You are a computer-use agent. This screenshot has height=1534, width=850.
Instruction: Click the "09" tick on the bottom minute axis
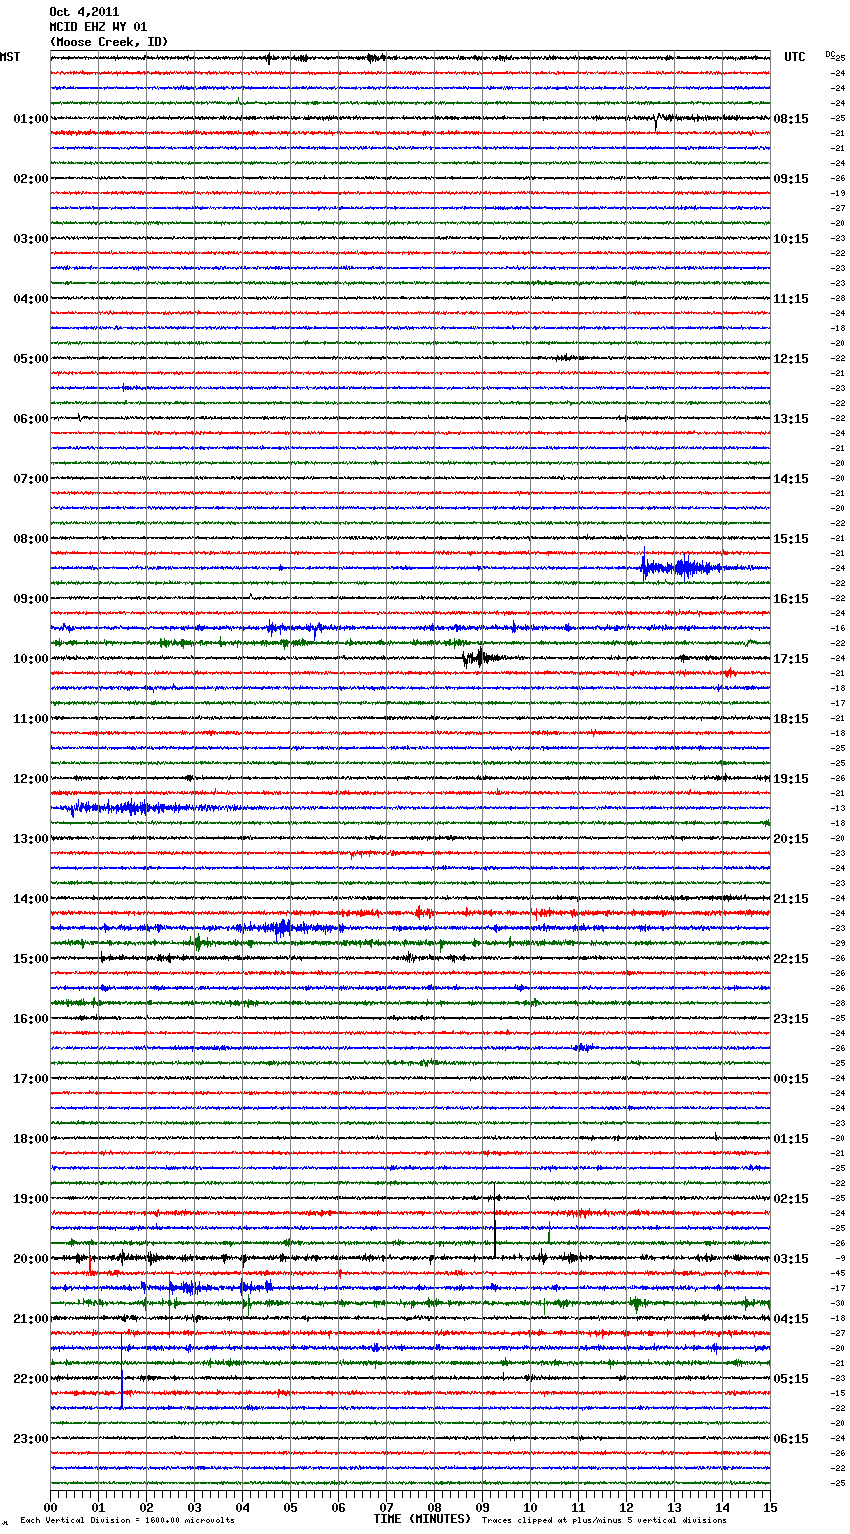(x=482, y=1507)
